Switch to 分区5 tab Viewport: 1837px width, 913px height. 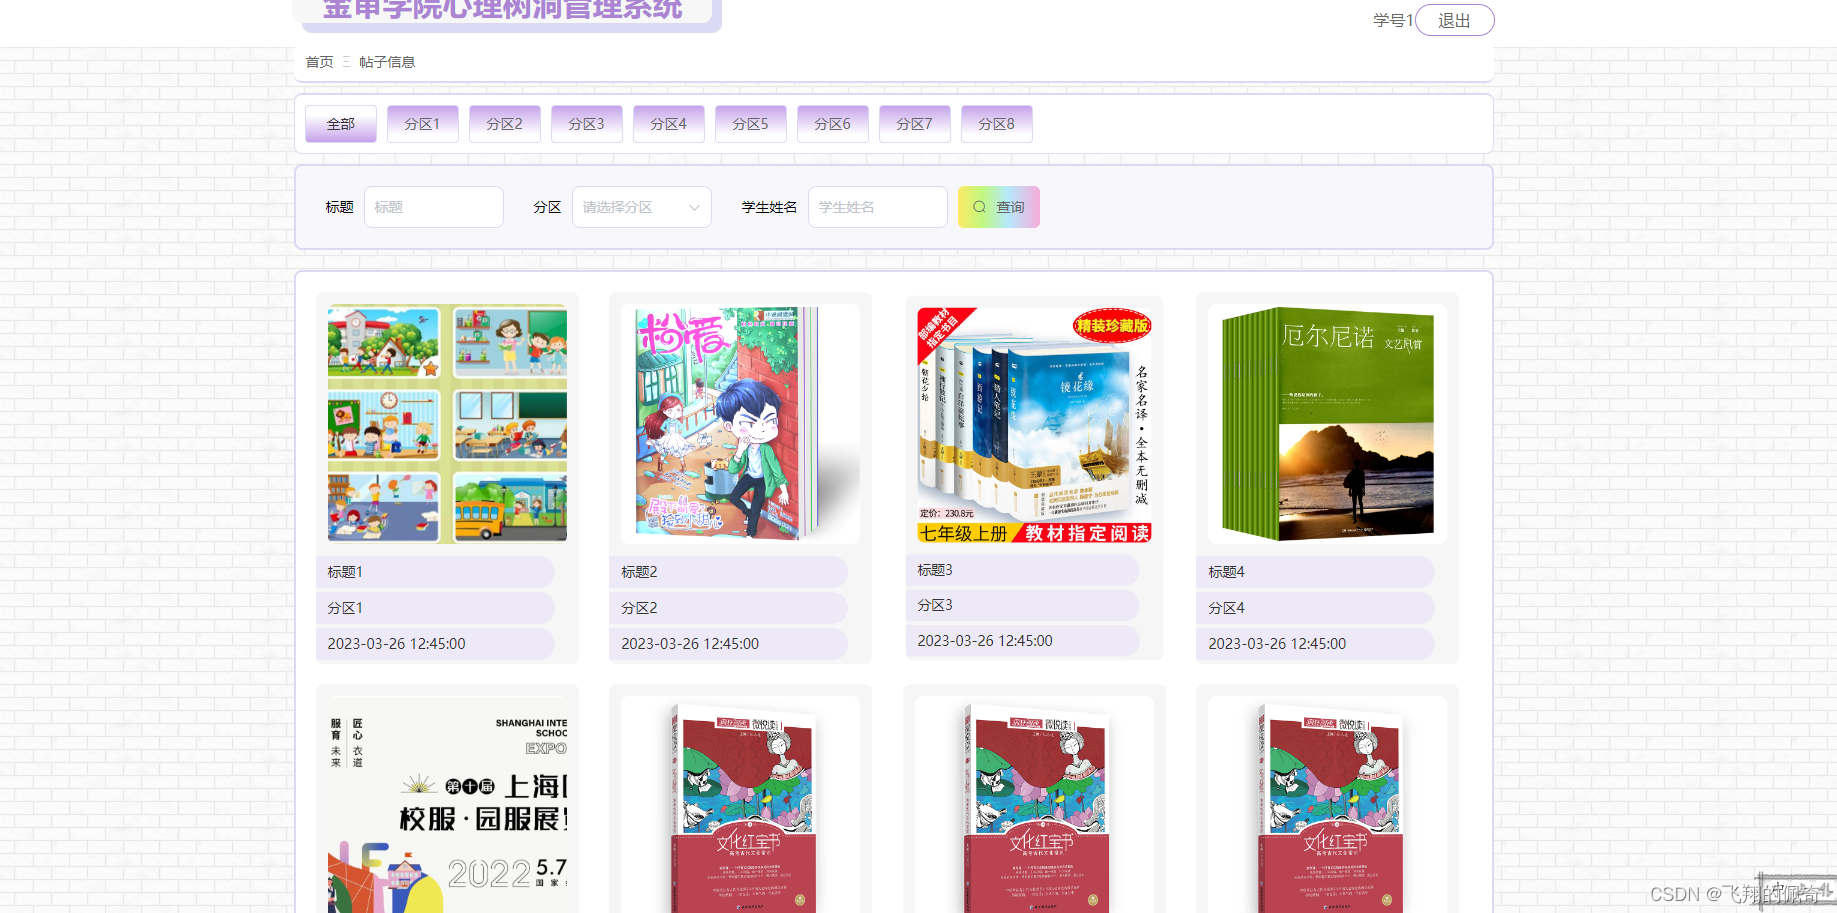pos(750,124)
